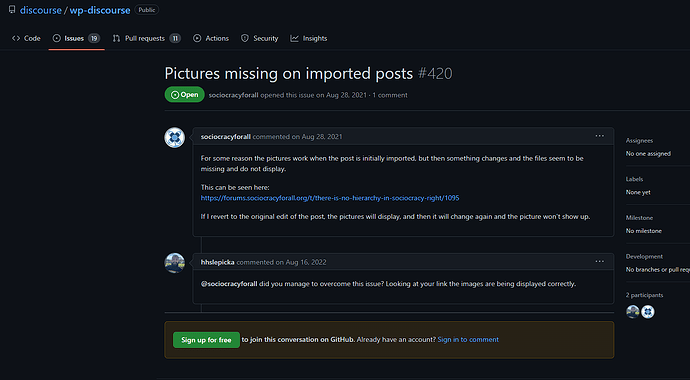Open the wp-discourse repository link
The width and height of the screenshot is (690, 380).
click(100, 10)
